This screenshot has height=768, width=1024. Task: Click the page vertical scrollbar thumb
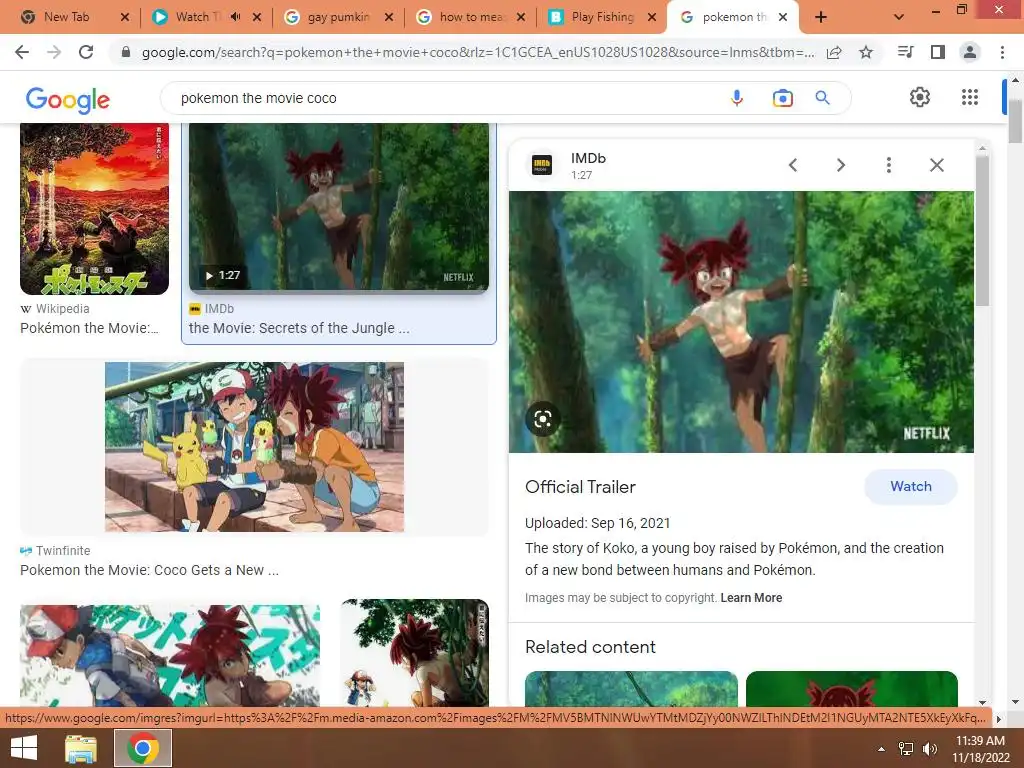point(1015,121)
